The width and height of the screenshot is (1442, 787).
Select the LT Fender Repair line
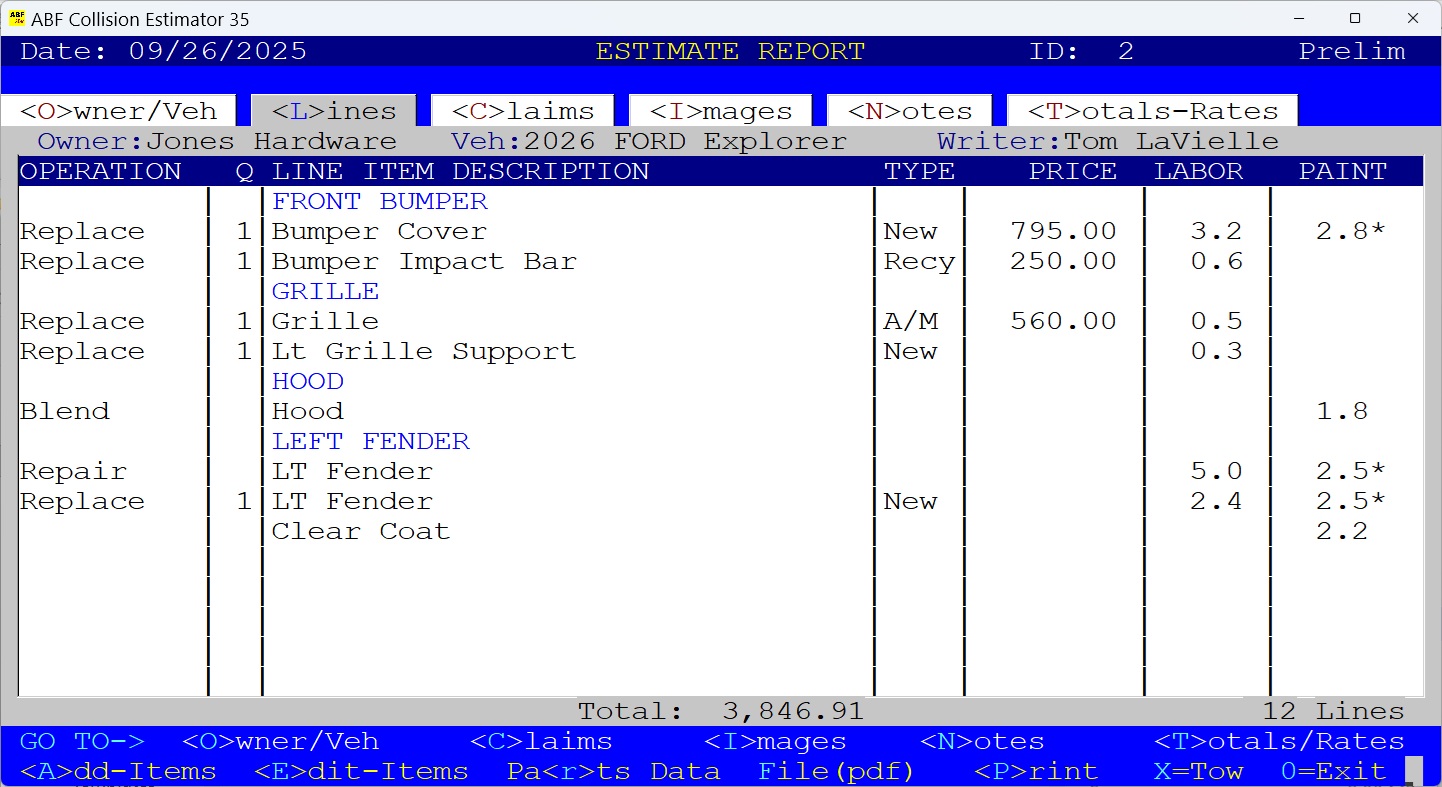click(351, 471)
